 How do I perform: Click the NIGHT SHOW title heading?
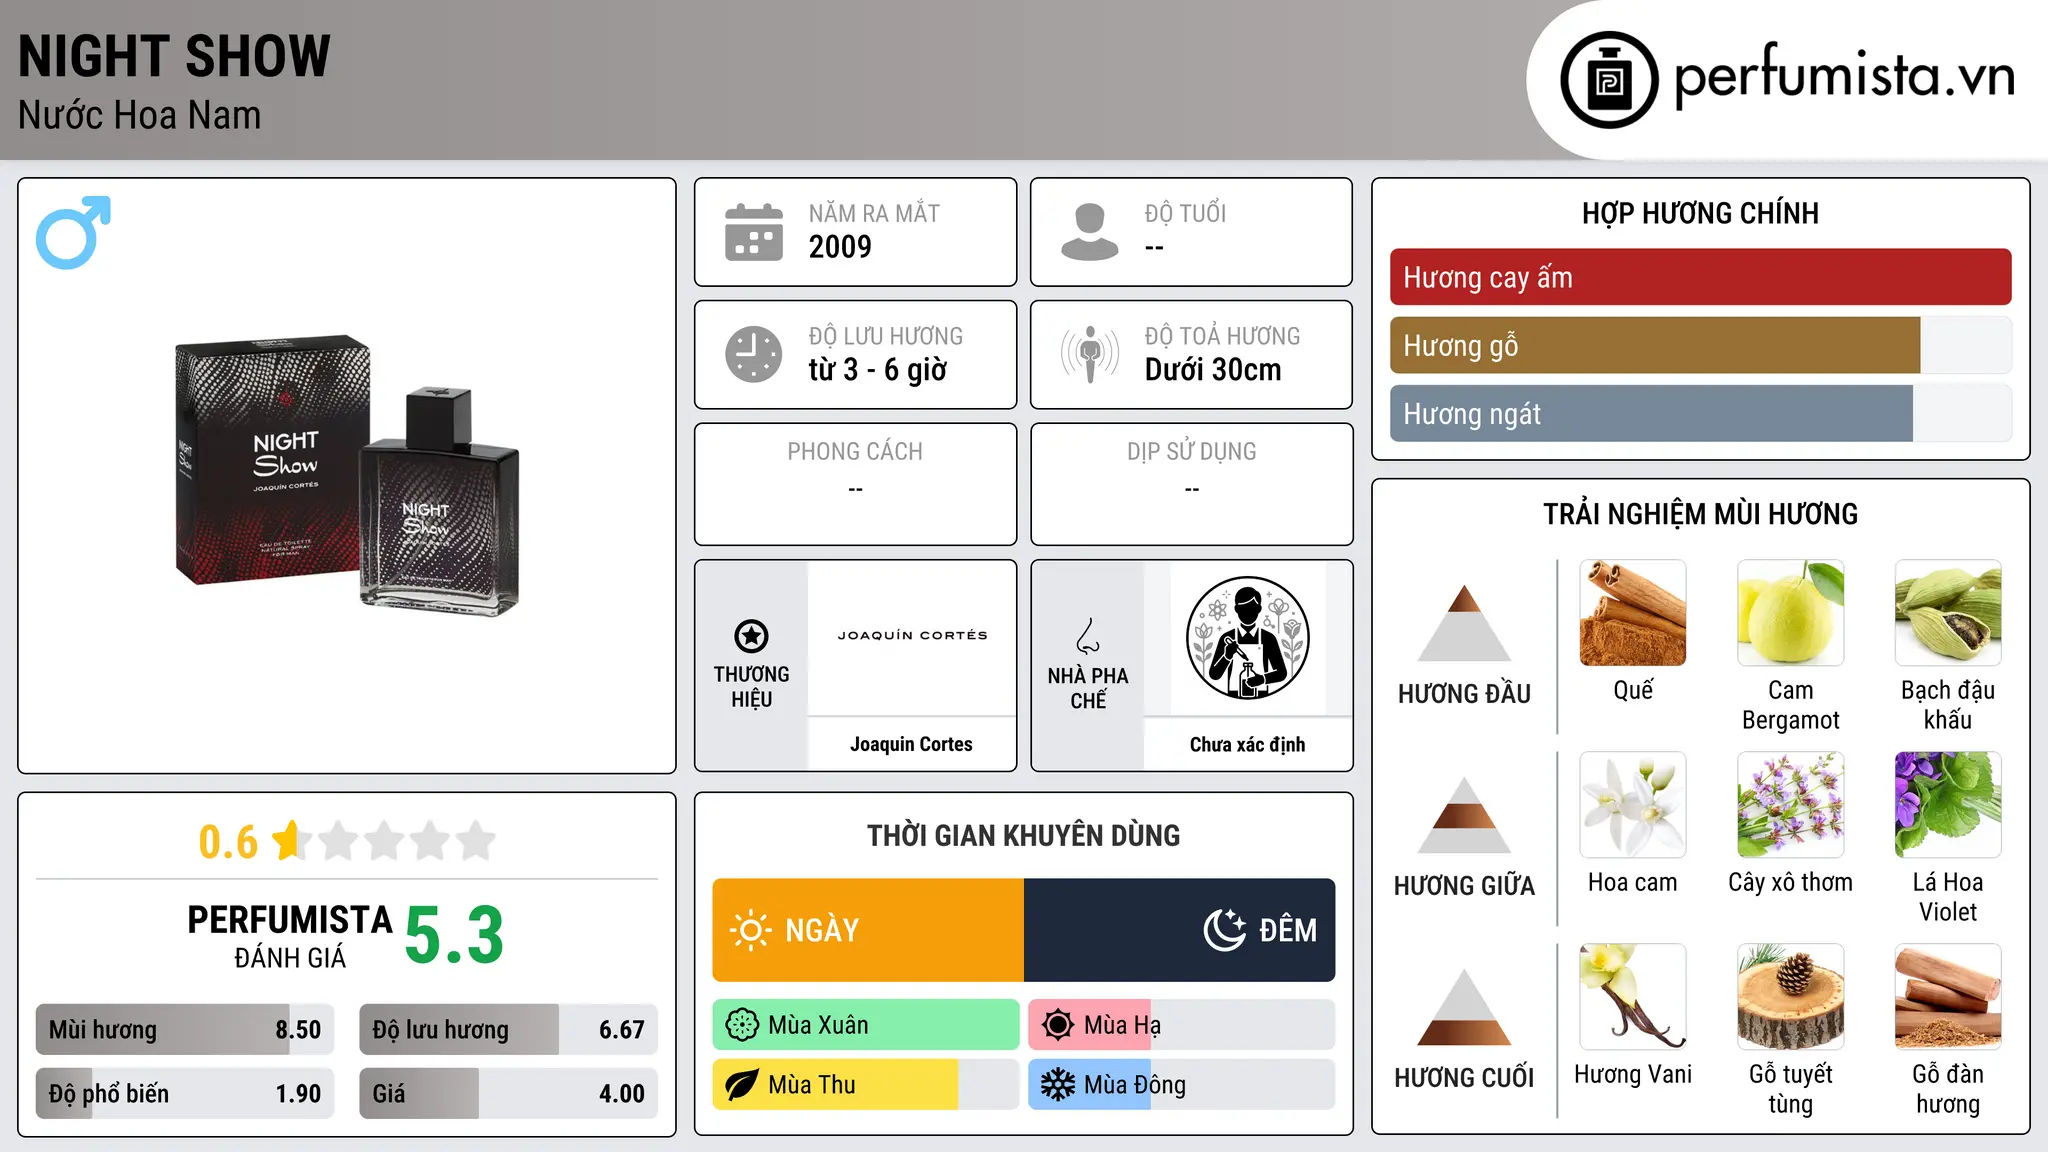pyautogui.click(x=174, y=56)
